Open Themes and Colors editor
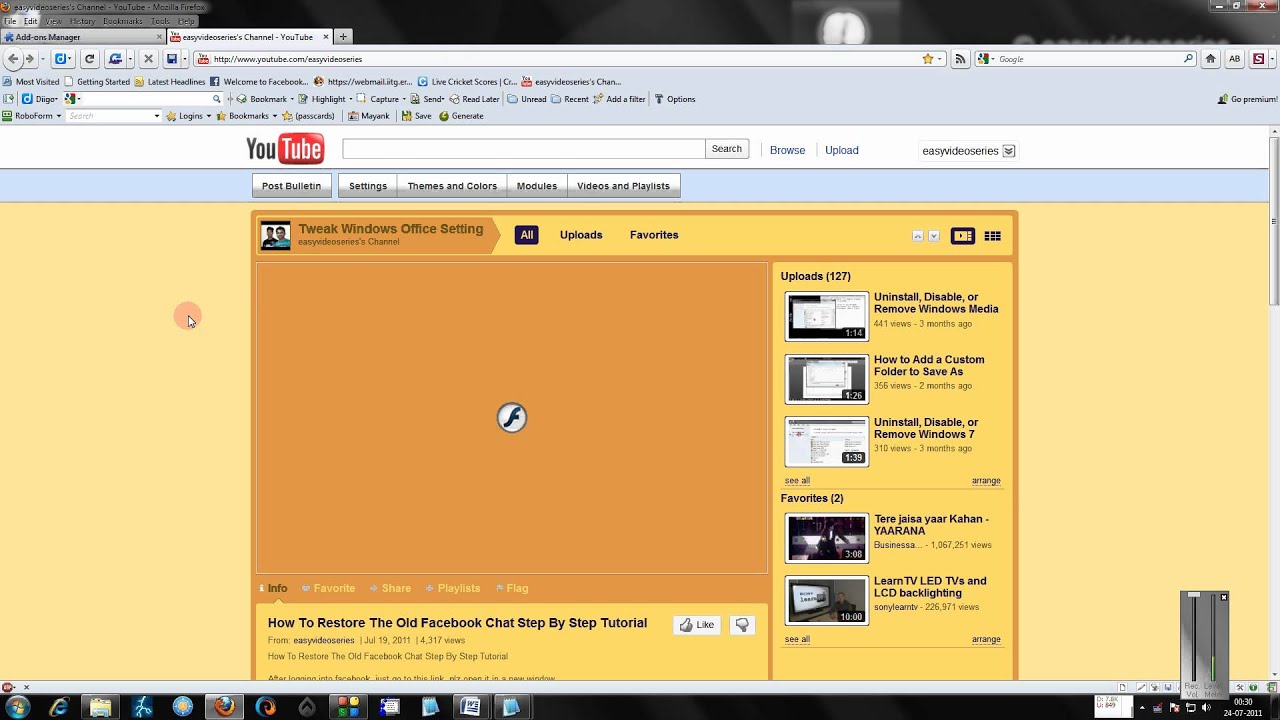The image size is (1280, 720). pyautogui.click(x=452, y=186)
